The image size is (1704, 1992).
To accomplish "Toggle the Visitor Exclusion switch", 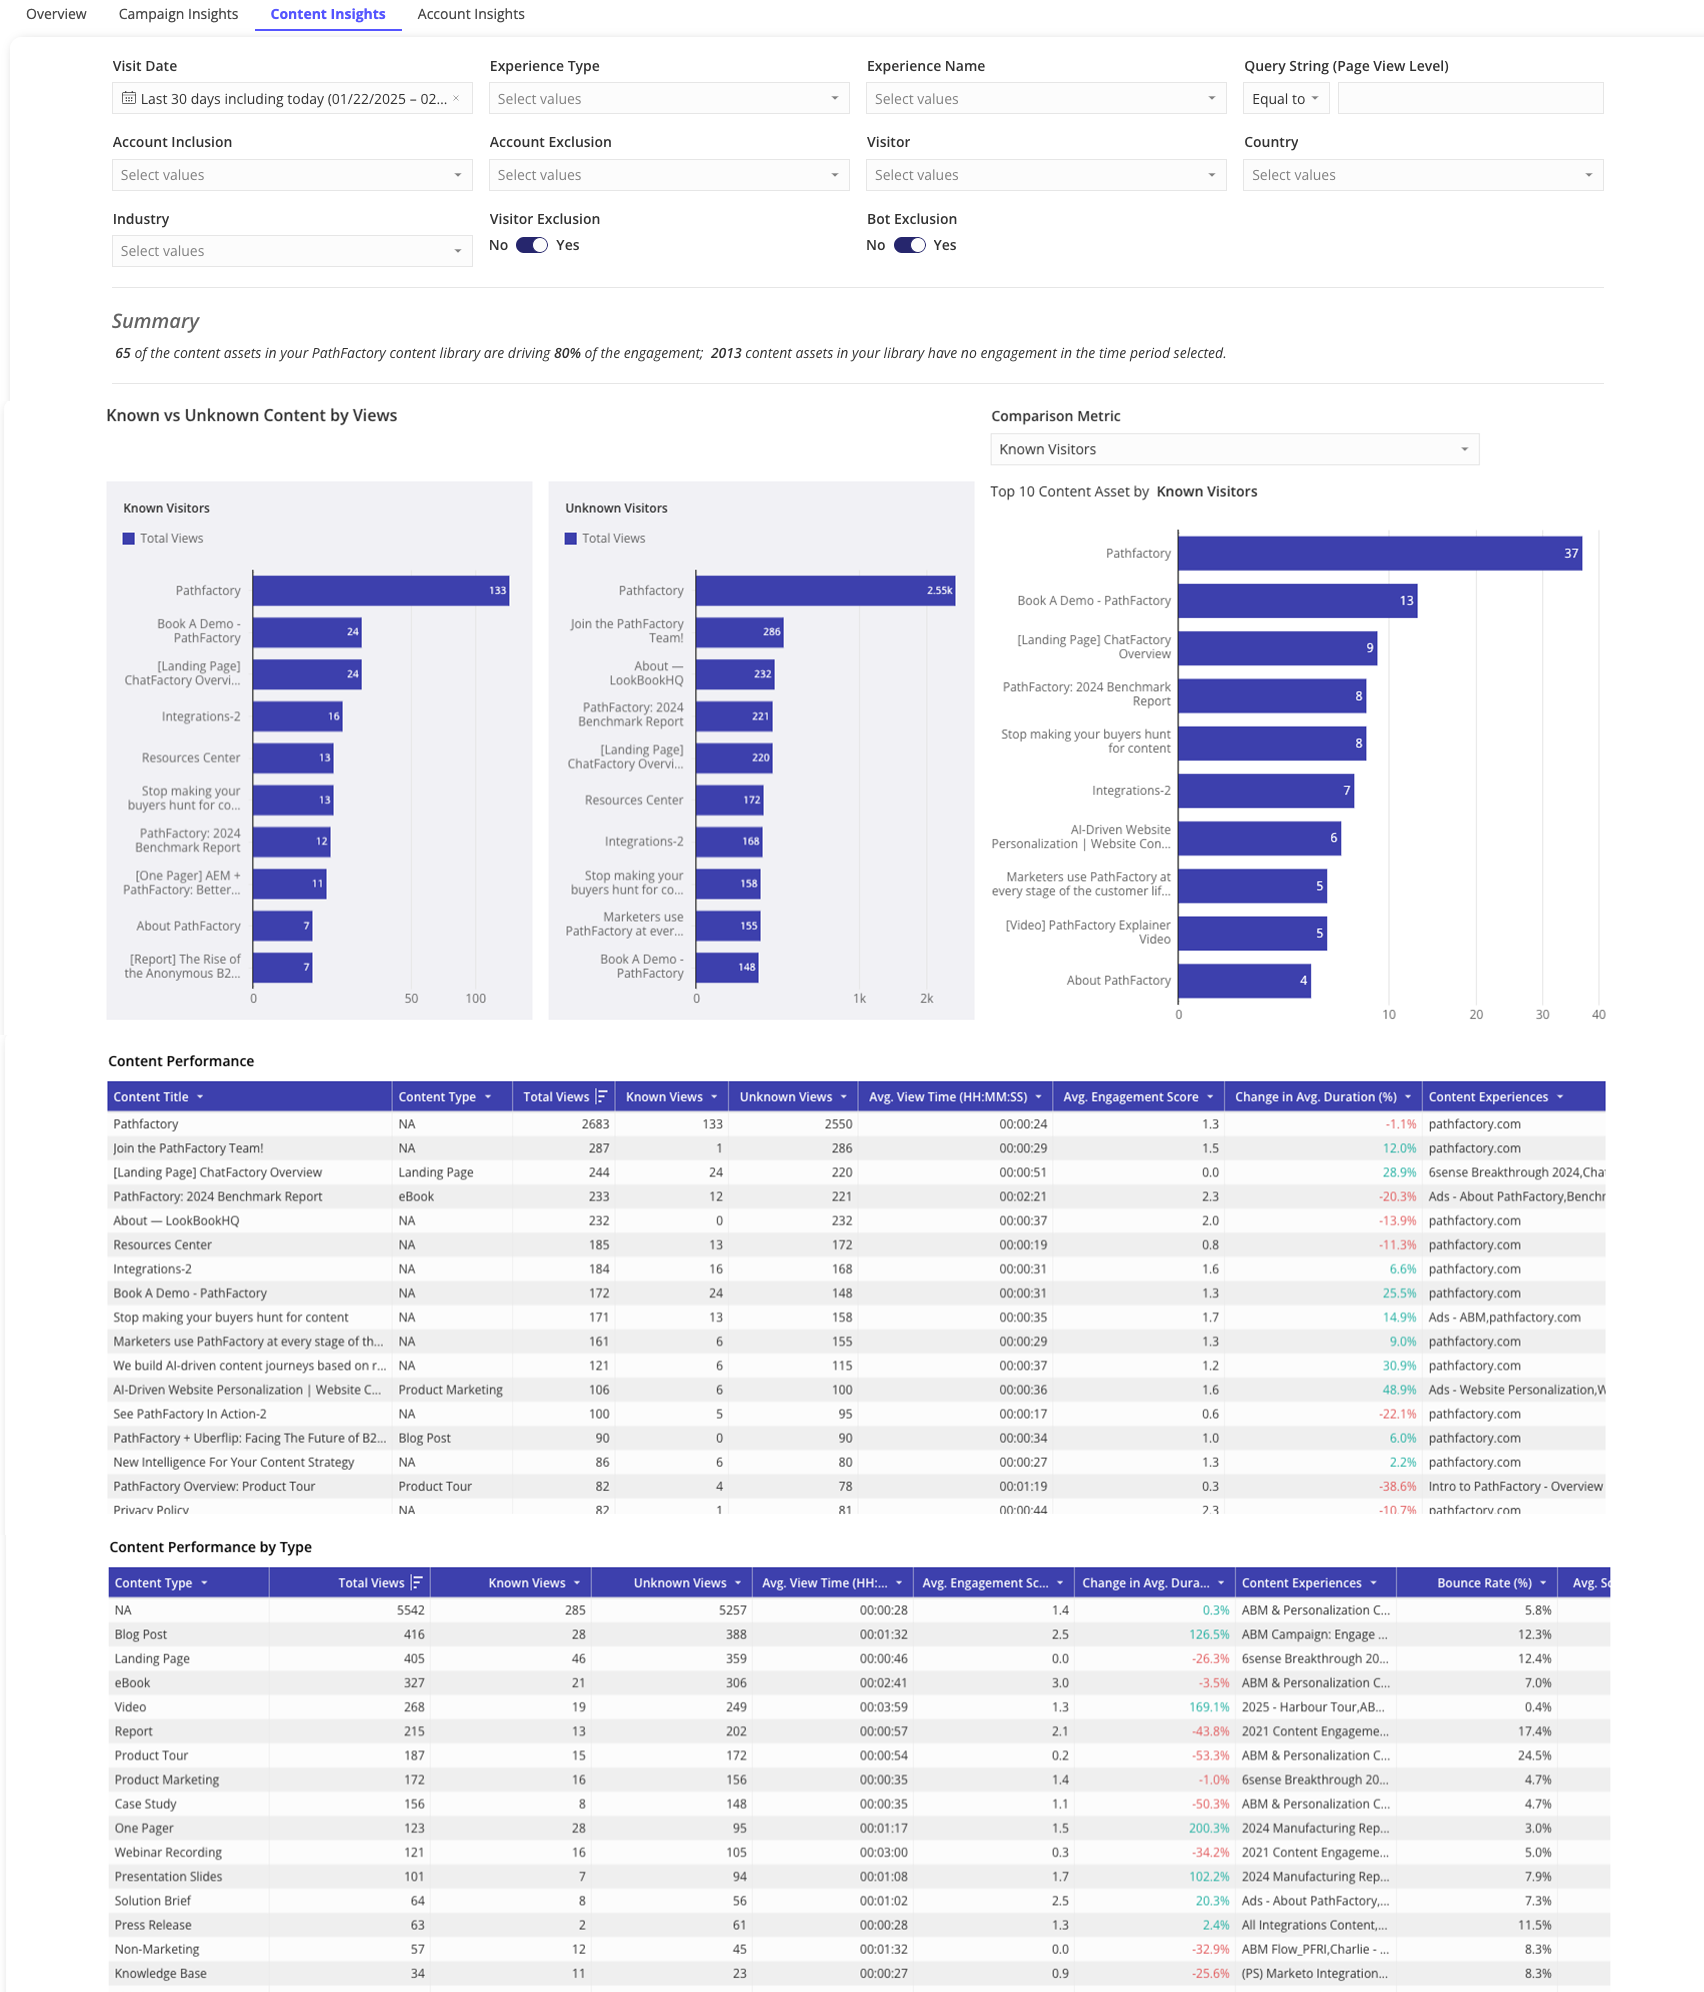I will pos(531,245).
